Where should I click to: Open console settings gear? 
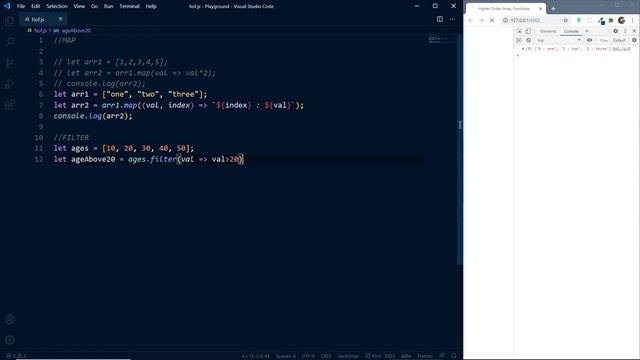click(x=634, y=40)
